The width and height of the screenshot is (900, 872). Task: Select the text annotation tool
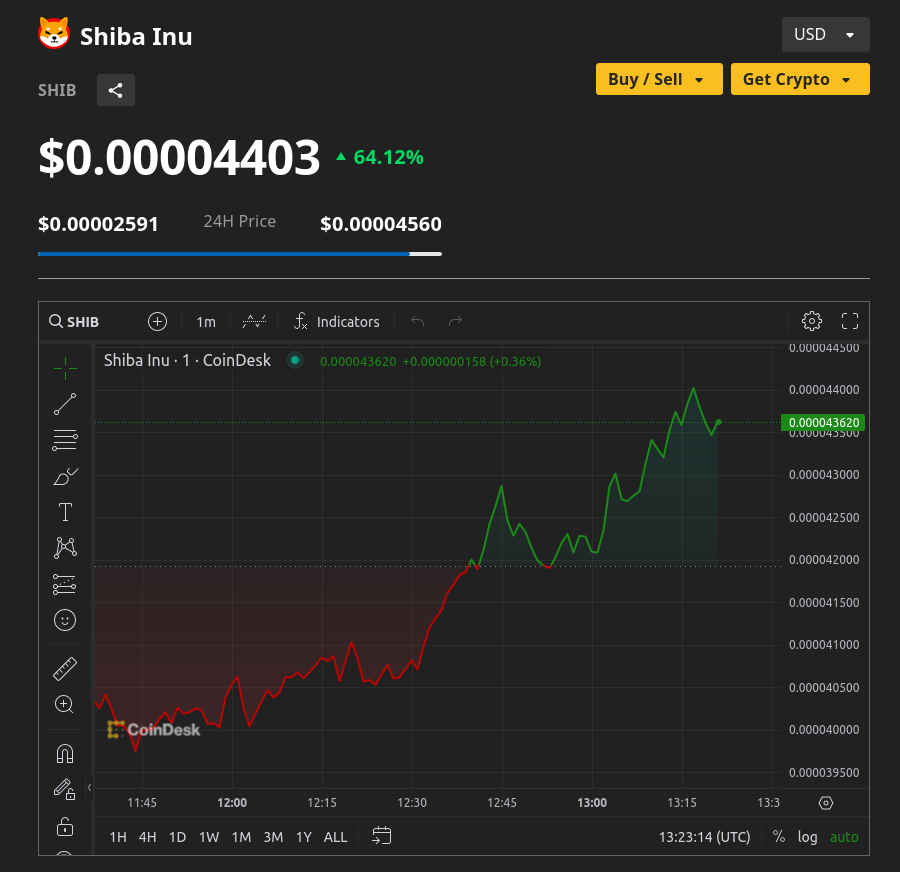click(x=65, y=512)
